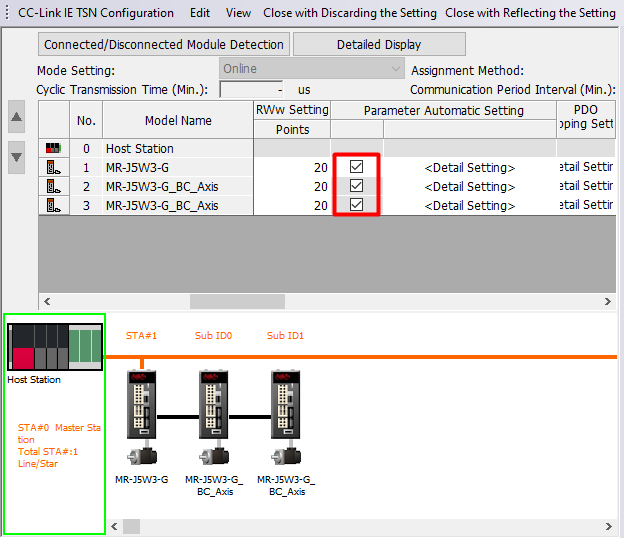Click the Cyclic Transmission Time input field
The width and height of the screenshot is (624, 538).
coord(251,89)
